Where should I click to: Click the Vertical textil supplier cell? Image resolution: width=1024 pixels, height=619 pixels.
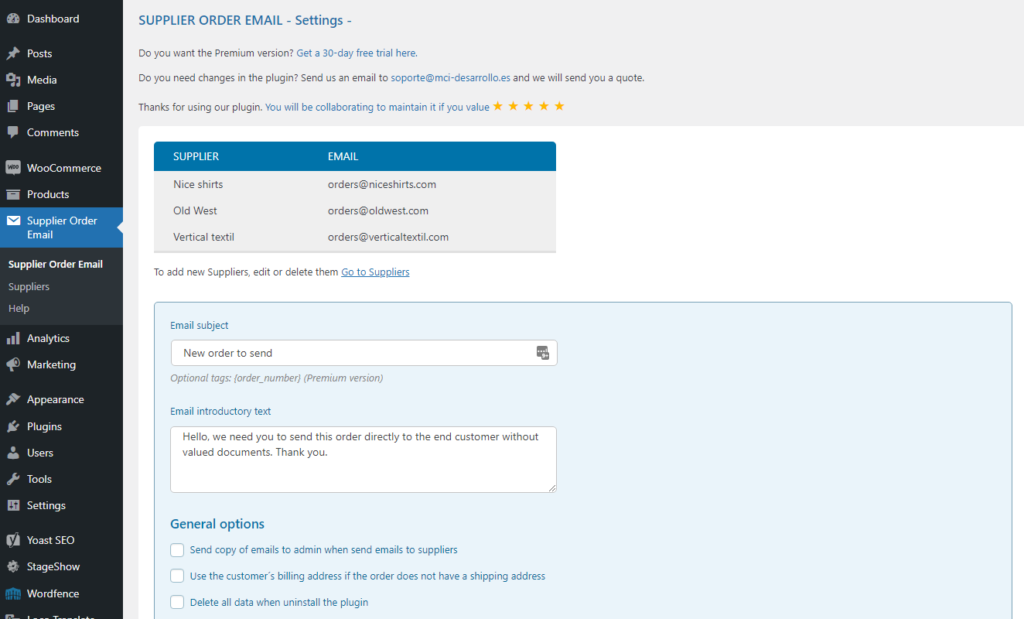203,237
